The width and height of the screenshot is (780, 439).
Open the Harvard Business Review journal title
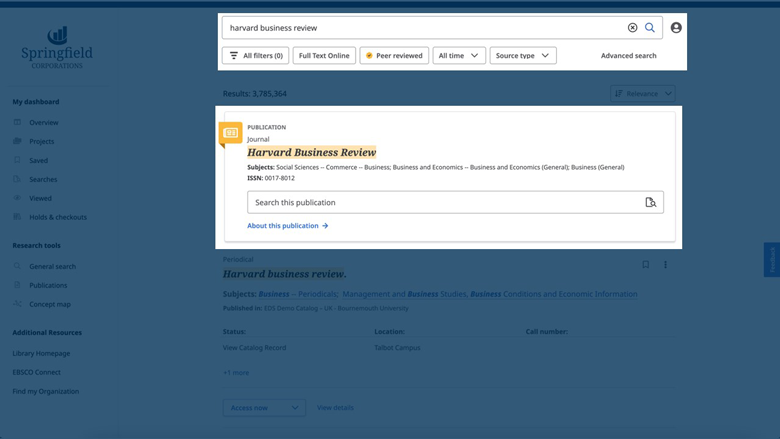[x=311, y=152]
